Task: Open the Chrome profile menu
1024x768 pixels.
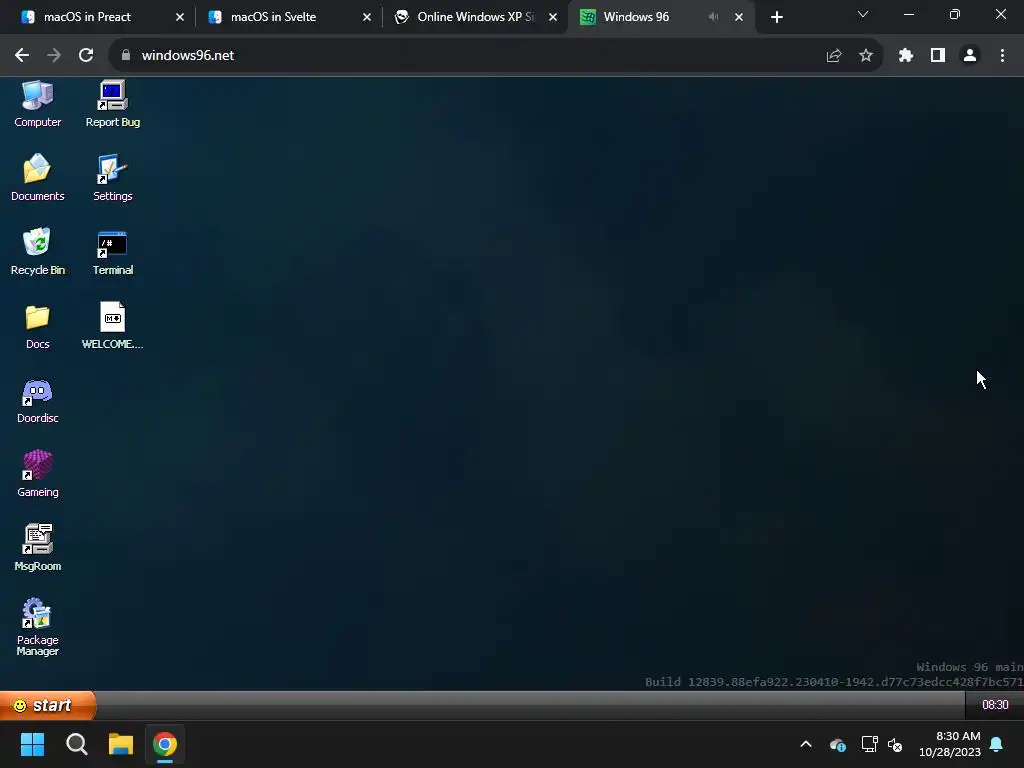Action: [x=970, y=56]
